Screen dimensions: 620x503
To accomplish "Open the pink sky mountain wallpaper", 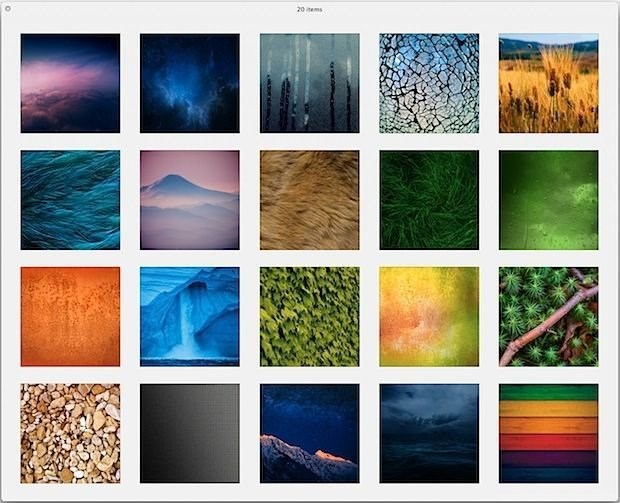I will (190, 200).
